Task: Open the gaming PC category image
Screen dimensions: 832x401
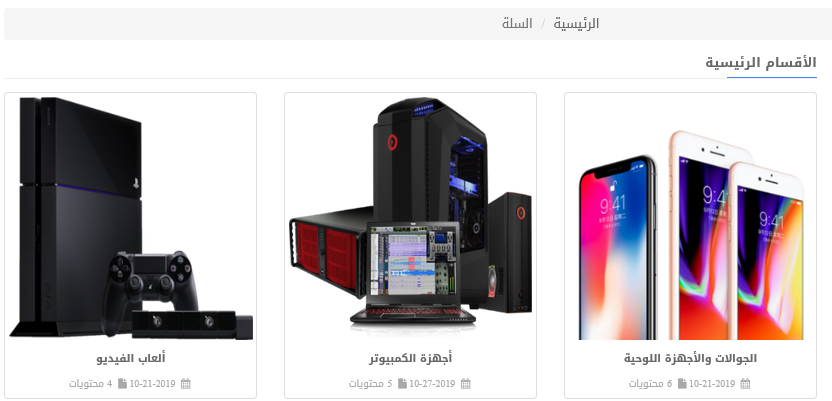Action: coord(410,219)
